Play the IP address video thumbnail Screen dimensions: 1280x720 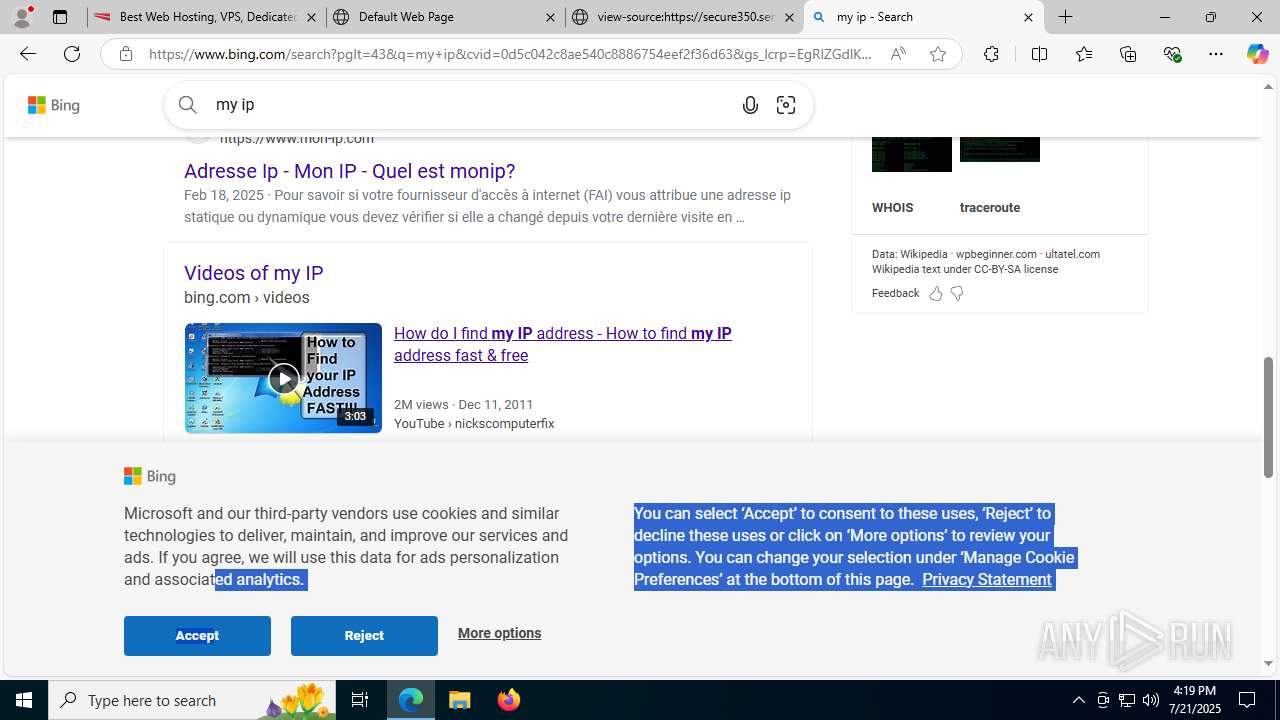pyautogui.click(x=283, y=378)
